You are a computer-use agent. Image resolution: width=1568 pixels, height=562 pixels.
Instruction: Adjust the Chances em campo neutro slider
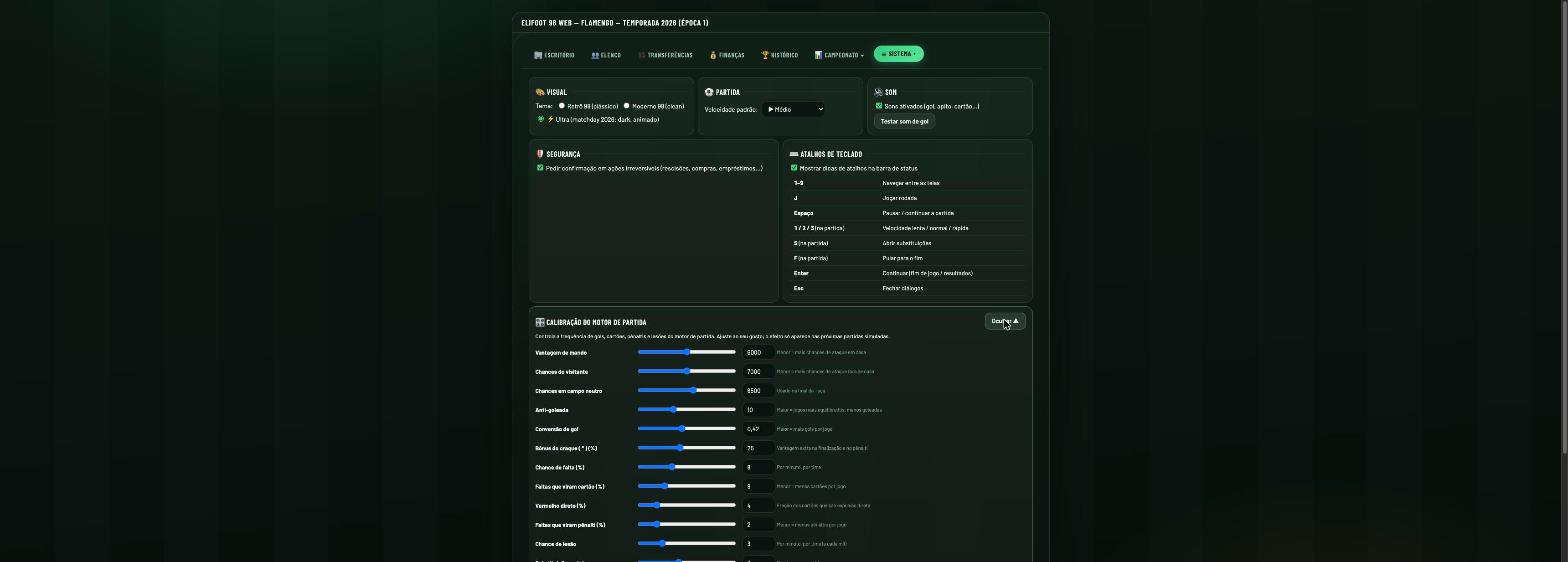[687, 390]
